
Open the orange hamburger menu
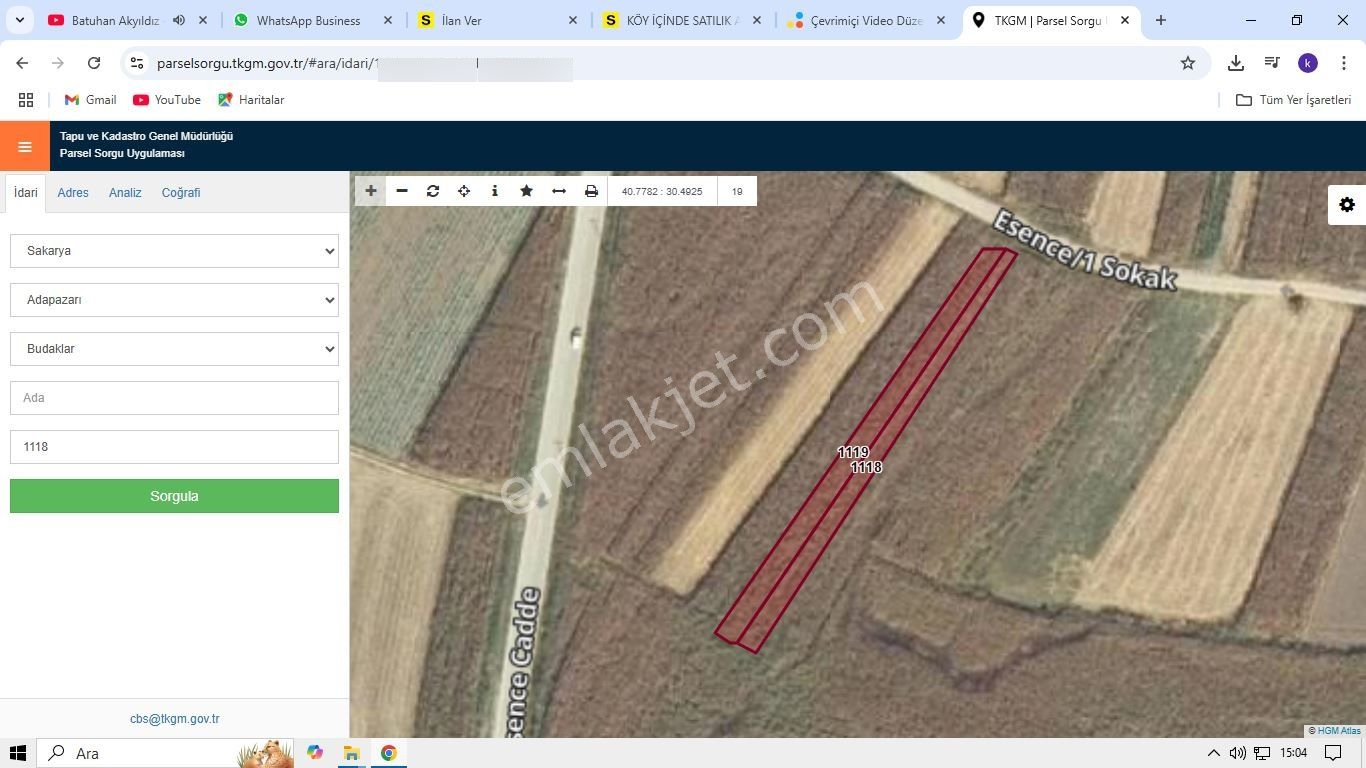(x=25, y=146)
